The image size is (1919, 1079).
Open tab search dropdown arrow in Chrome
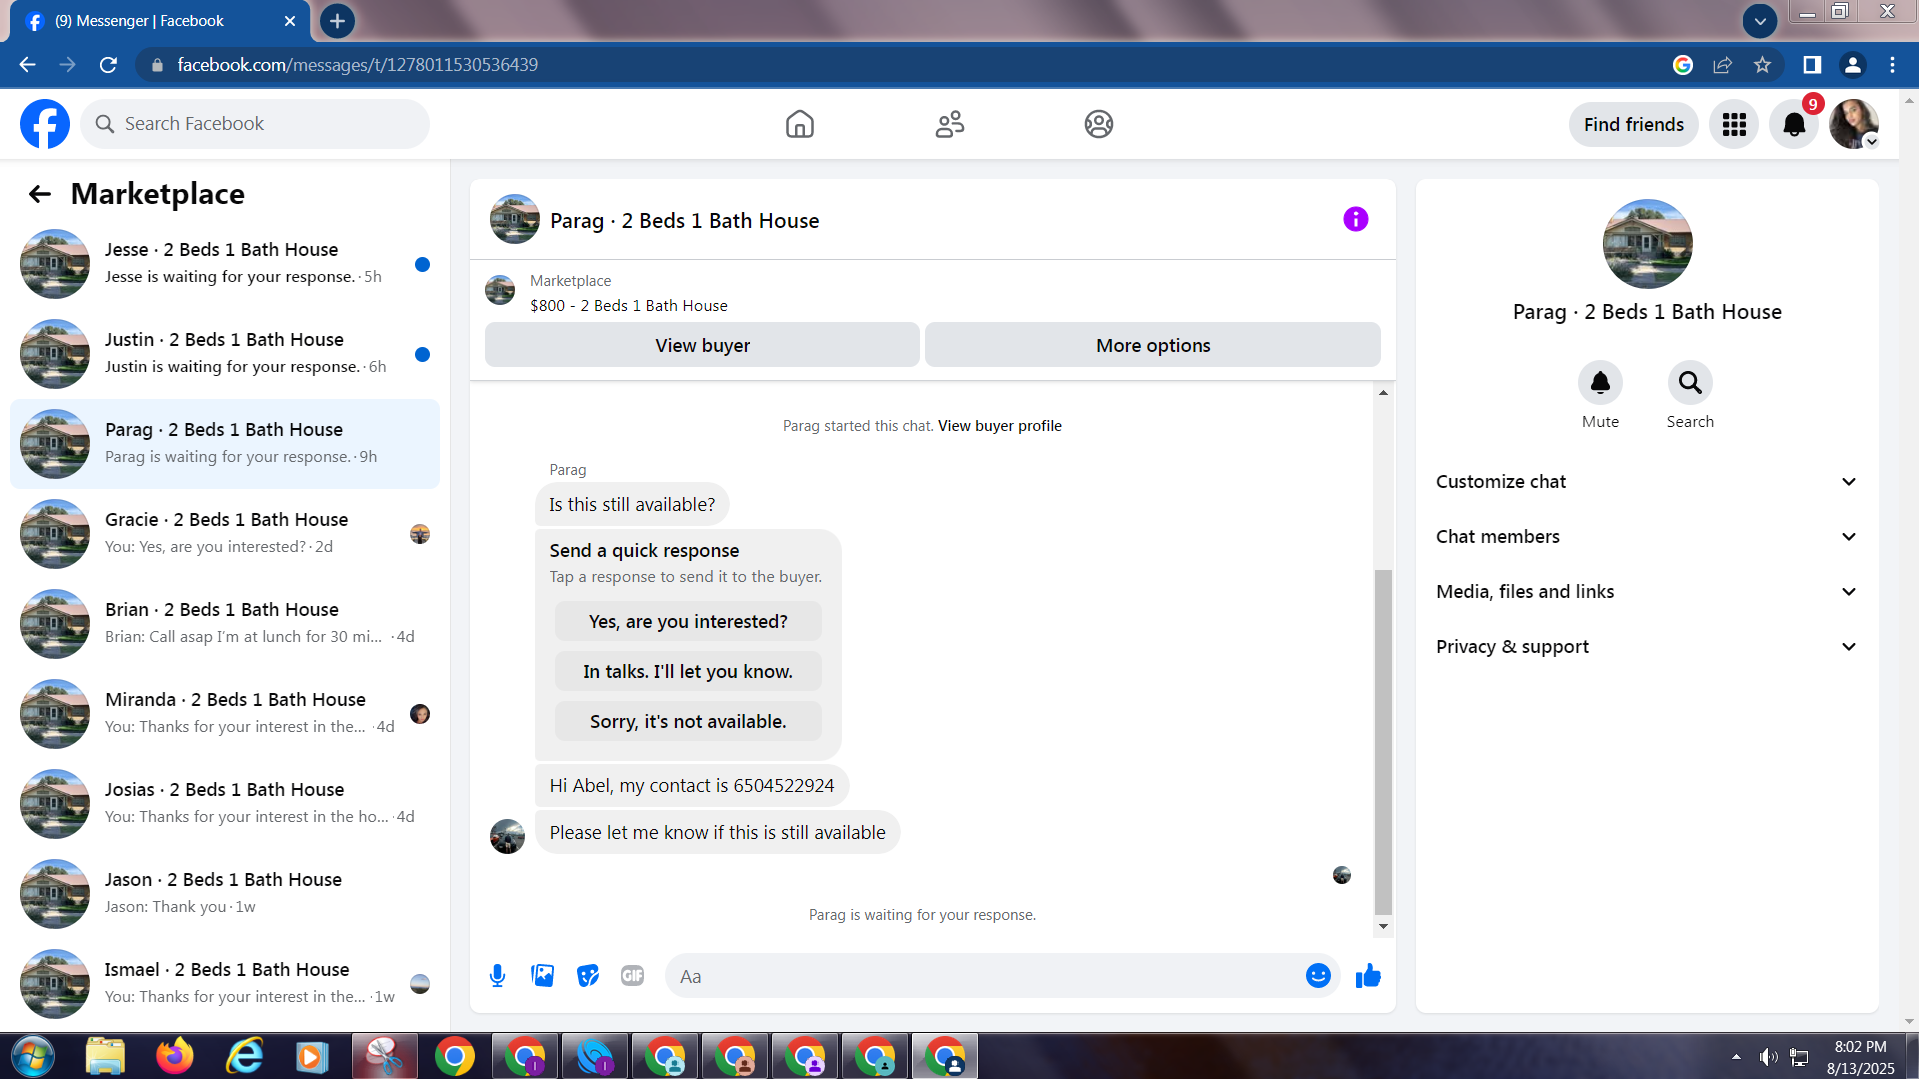1759,20
